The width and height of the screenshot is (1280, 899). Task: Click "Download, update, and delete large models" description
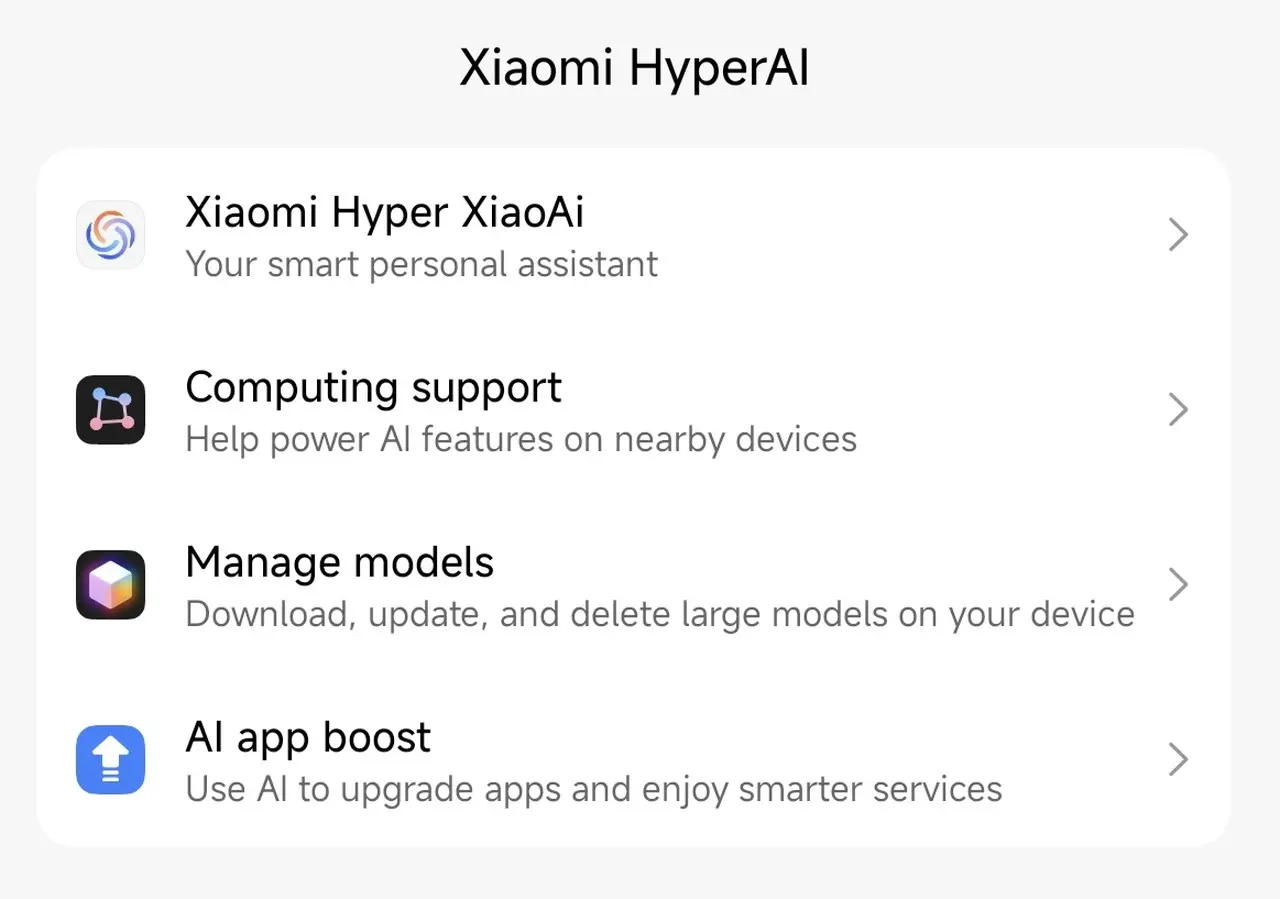click(x=660, y=614)
